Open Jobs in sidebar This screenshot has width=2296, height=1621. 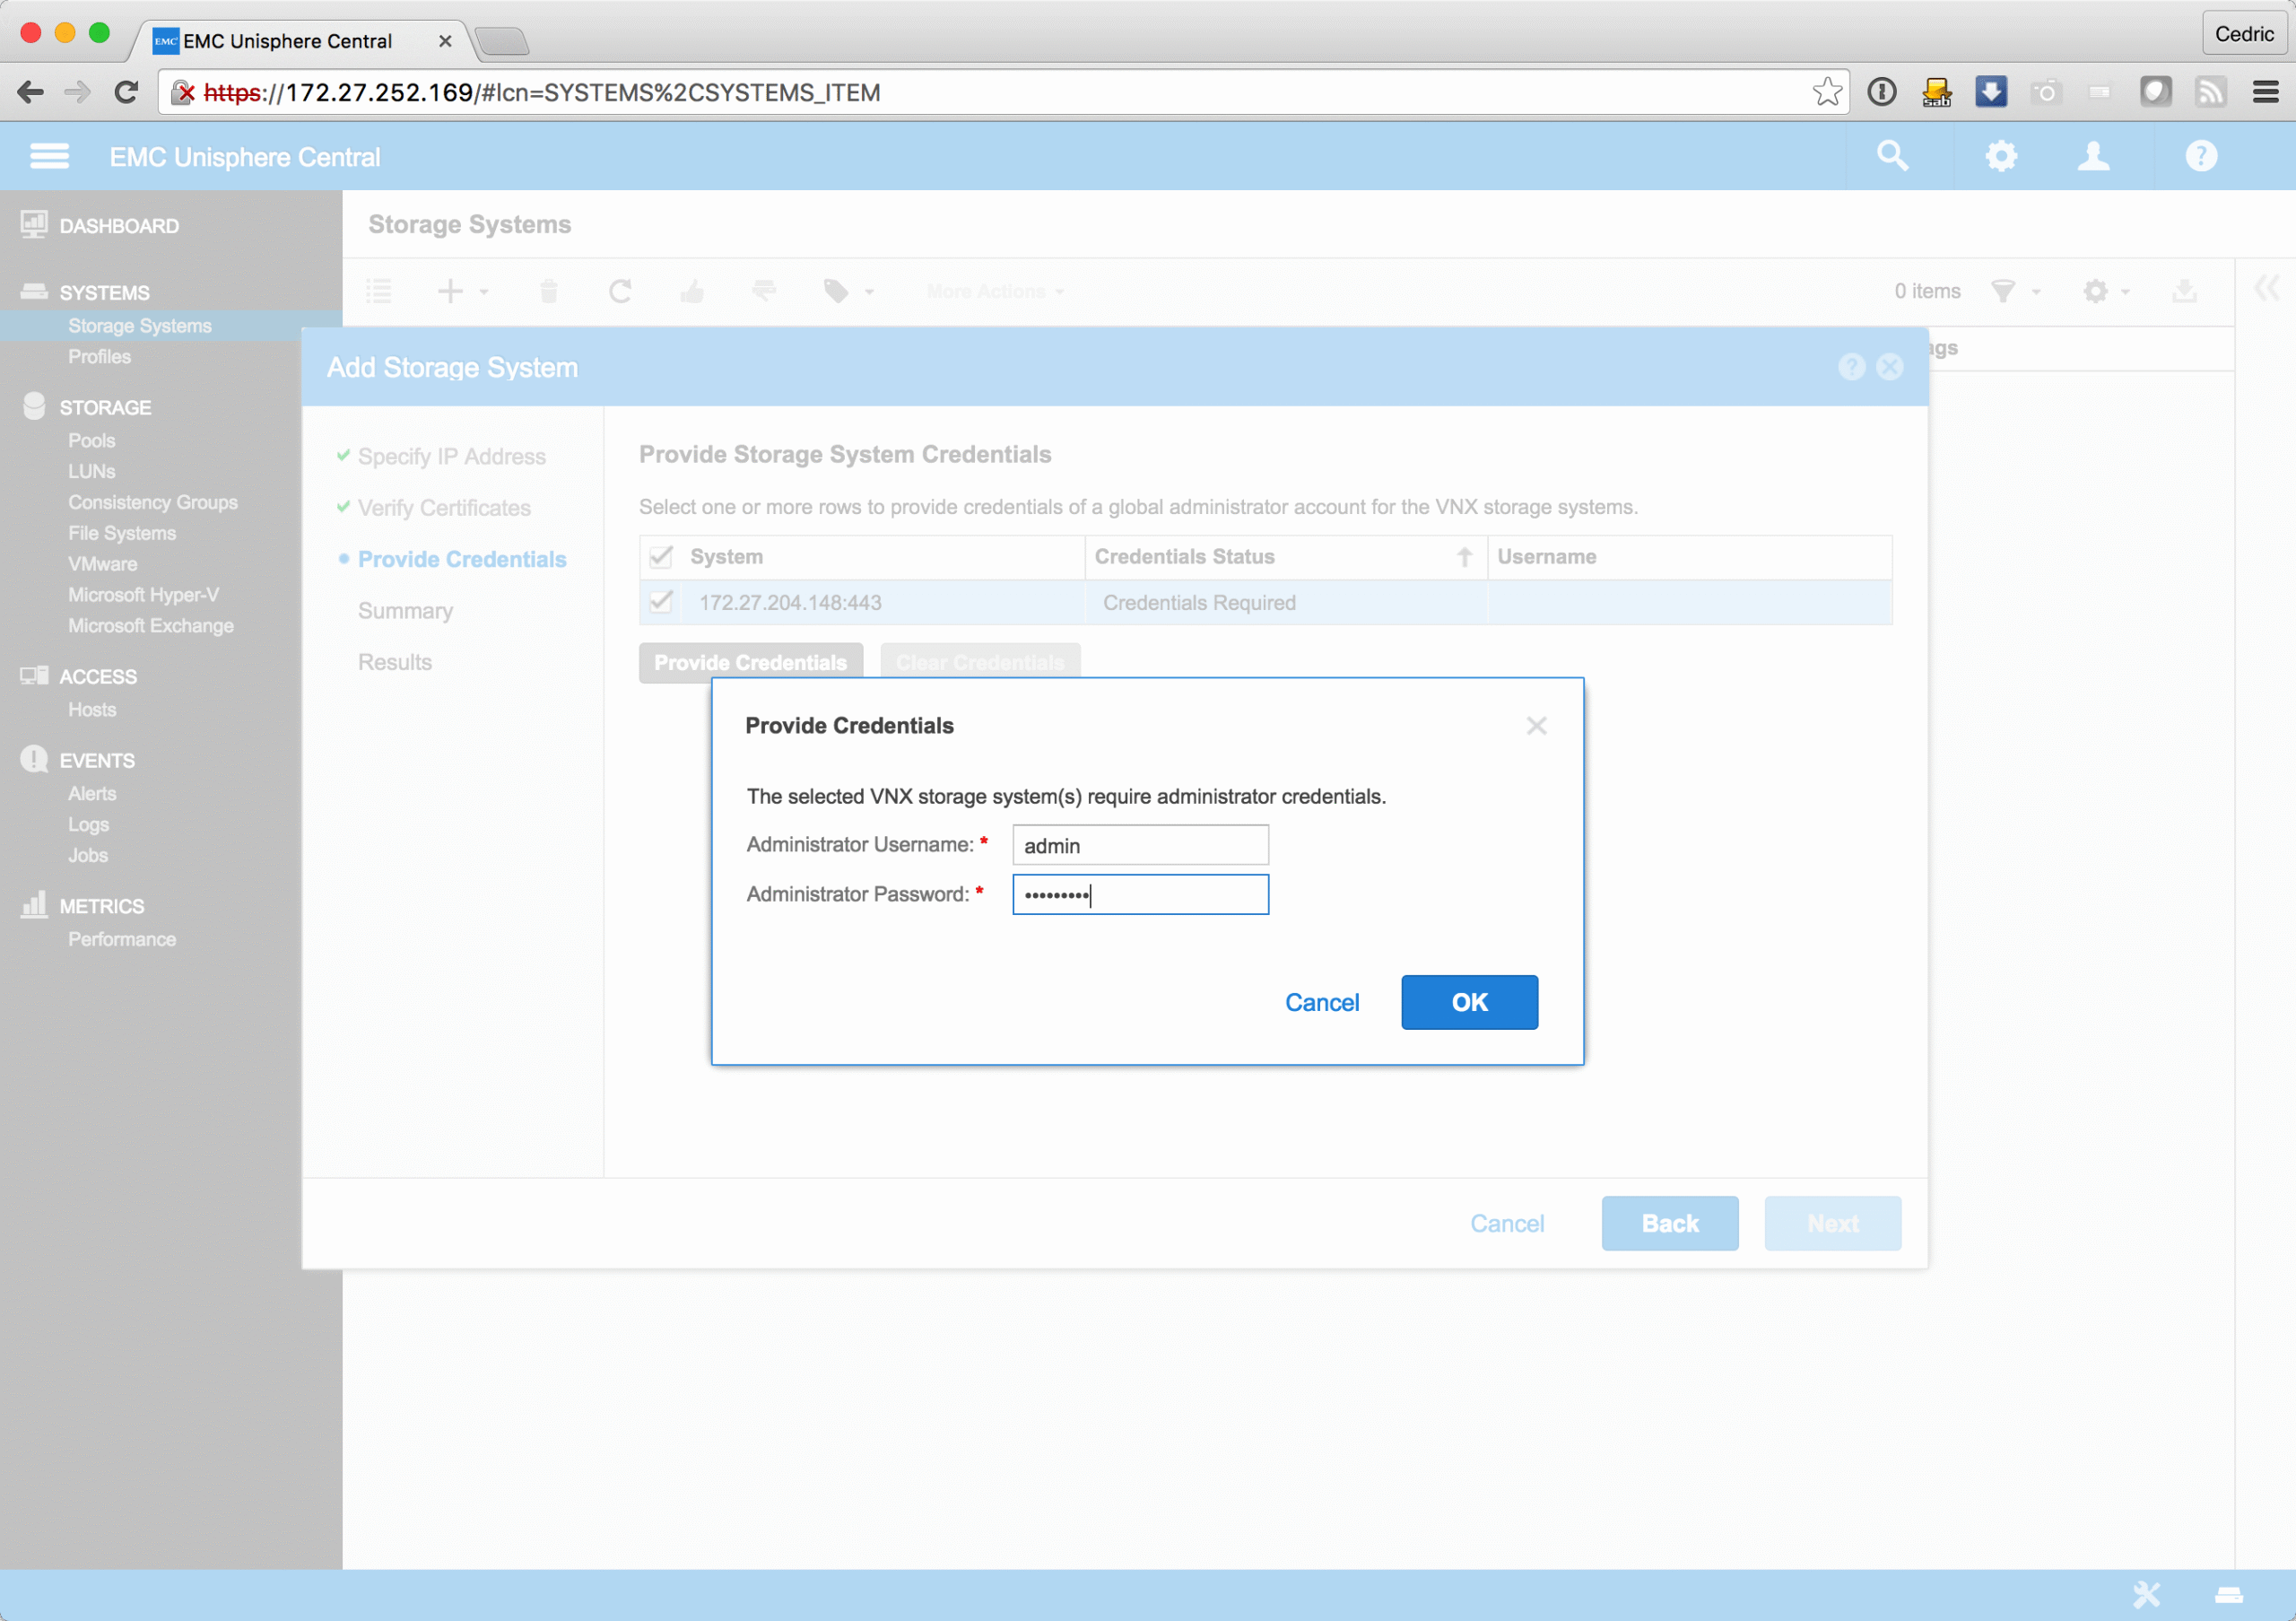pos(88,856)
